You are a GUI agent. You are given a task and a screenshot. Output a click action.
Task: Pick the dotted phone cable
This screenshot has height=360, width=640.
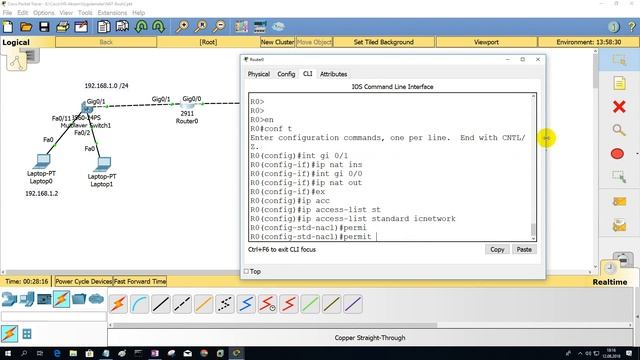coord(224,304)
